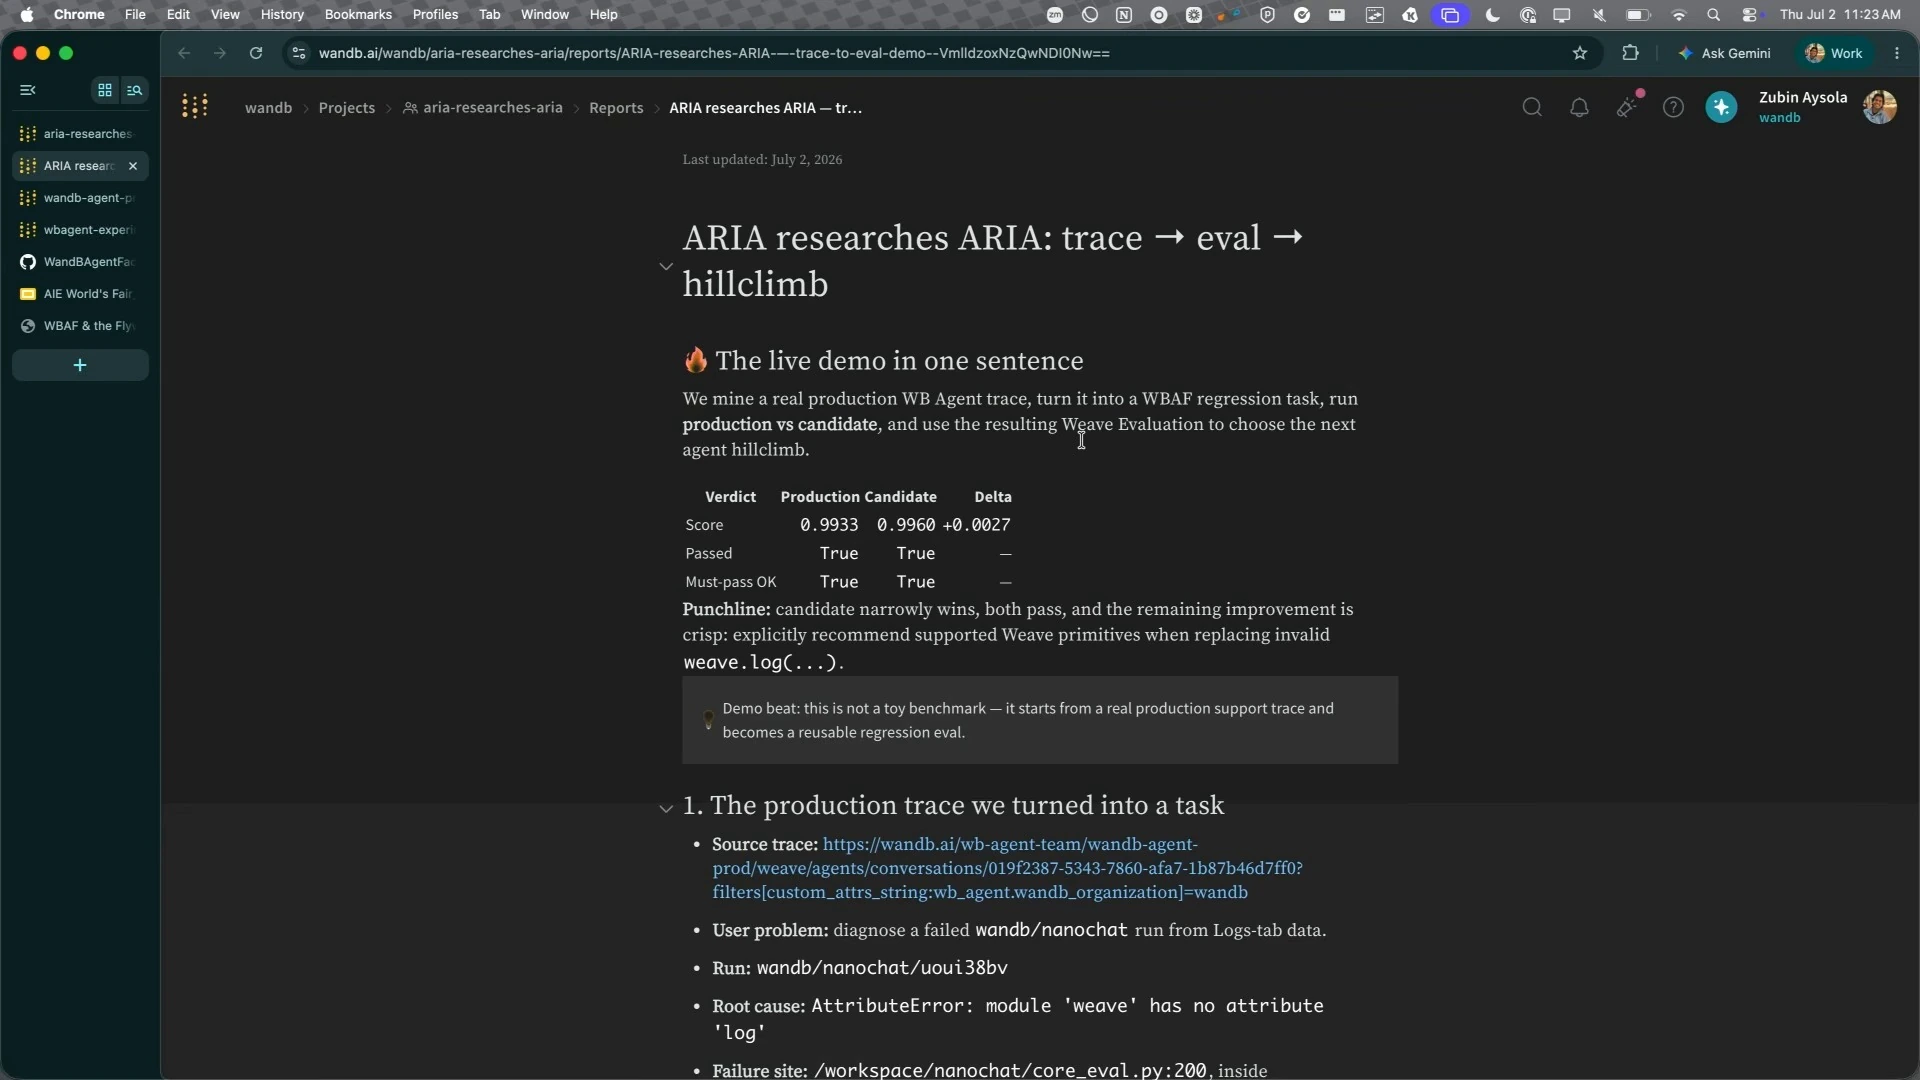Go to Reports breadcrumb
This screenshot has height=1080, width=1920.
pyautogui.click(x=616, y=108)
